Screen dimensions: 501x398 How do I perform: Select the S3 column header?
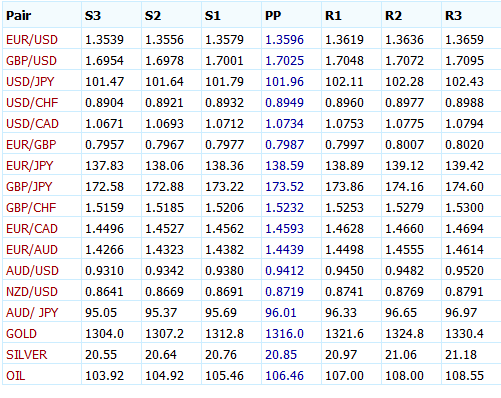tap(93, 16)
